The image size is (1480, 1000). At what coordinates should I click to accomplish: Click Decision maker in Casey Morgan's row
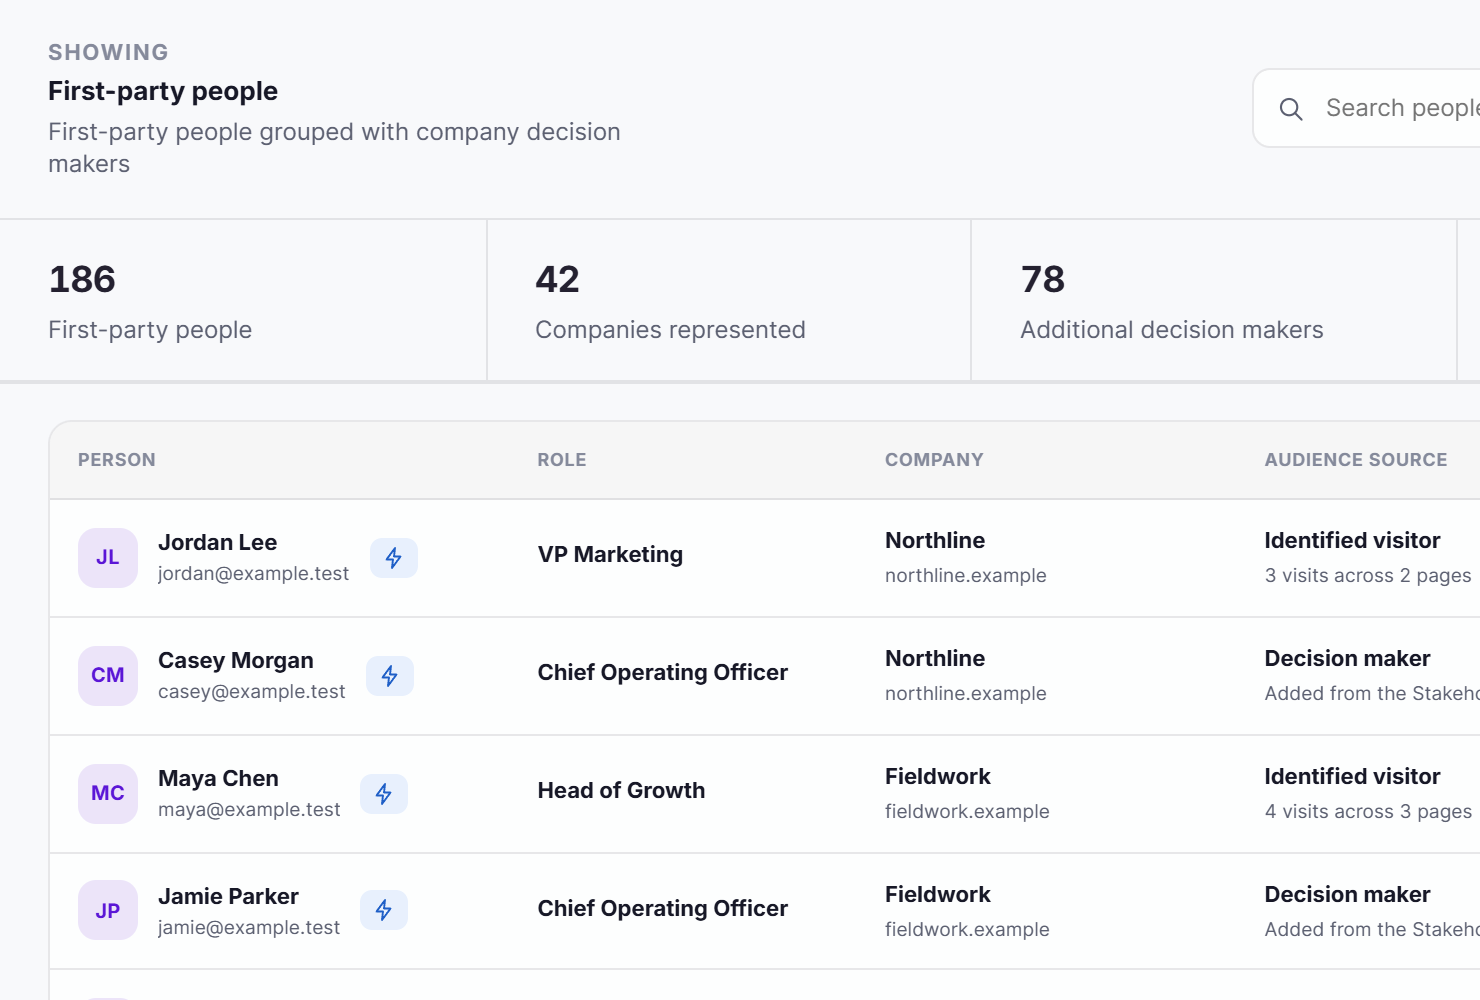click(x=1347, y=658)
